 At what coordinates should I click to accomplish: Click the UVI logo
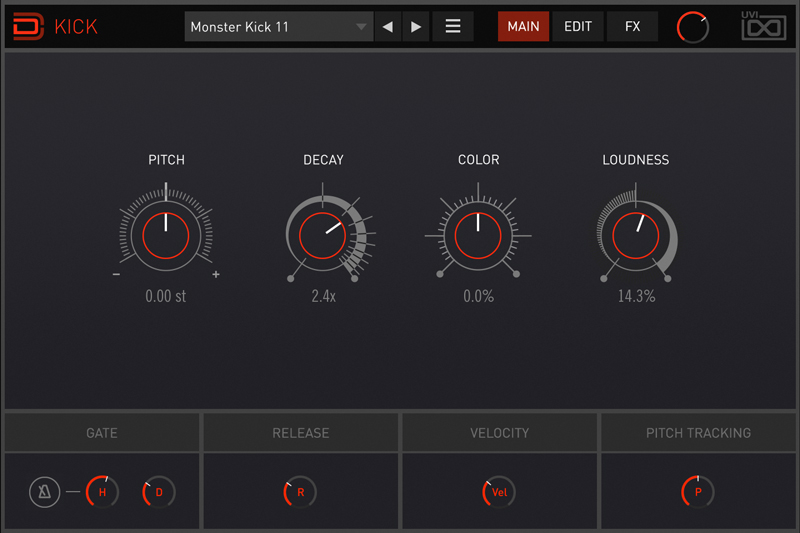763,26
